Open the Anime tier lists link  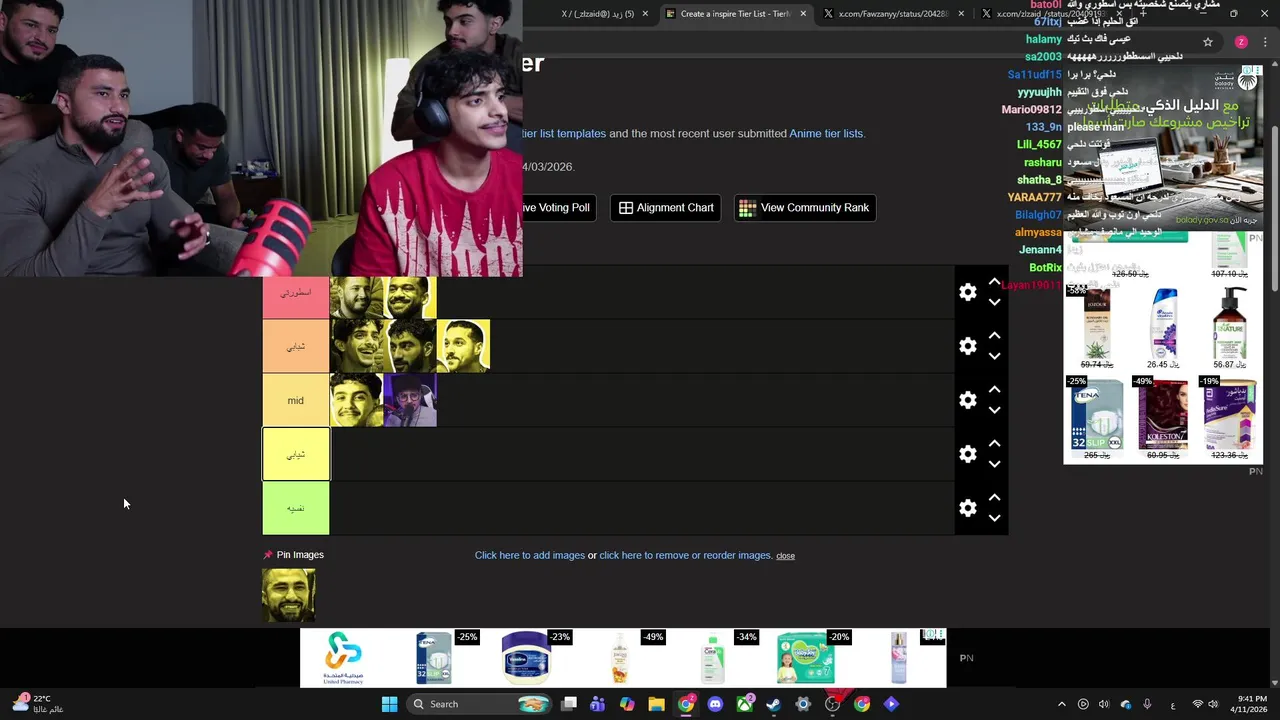point(826,133)
